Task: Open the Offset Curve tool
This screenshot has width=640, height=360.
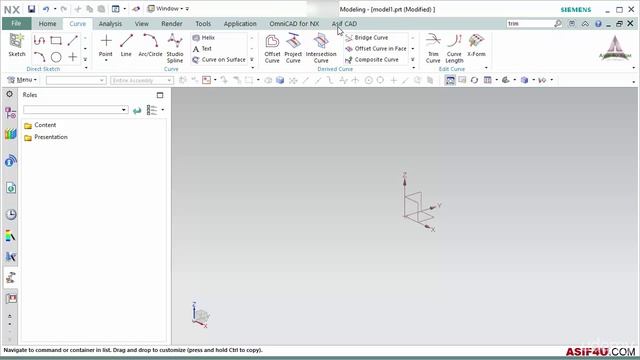Action: (x=272, y=48)
